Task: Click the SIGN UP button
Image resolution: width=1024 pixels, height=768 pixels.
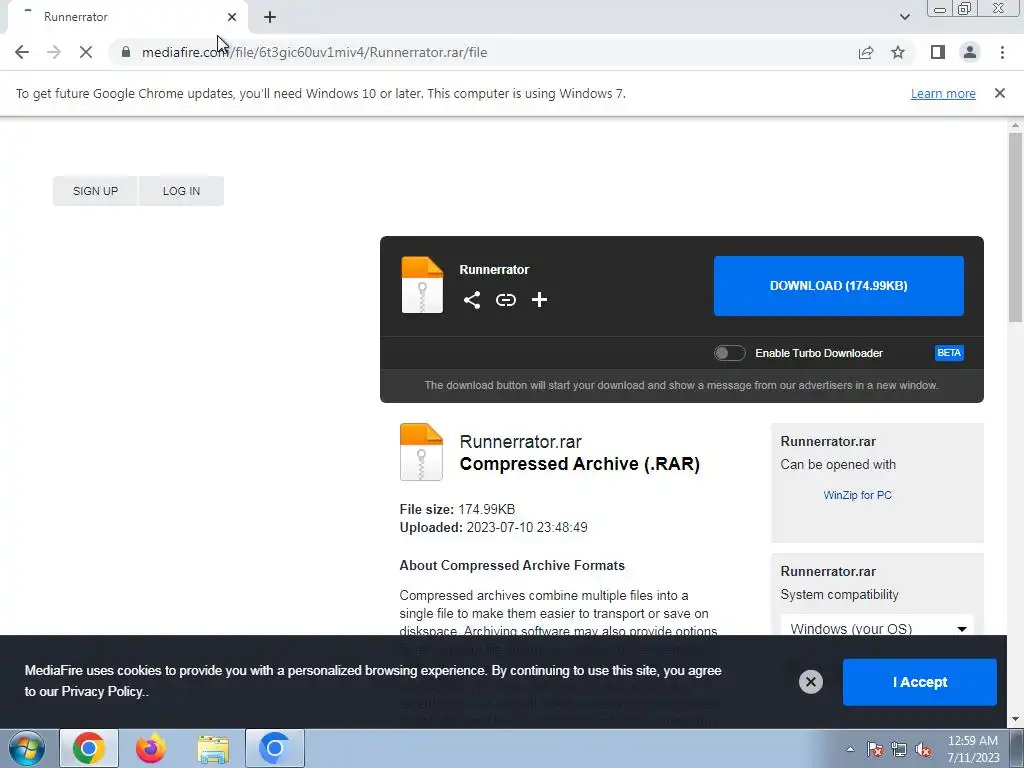Action: point(95,191)
